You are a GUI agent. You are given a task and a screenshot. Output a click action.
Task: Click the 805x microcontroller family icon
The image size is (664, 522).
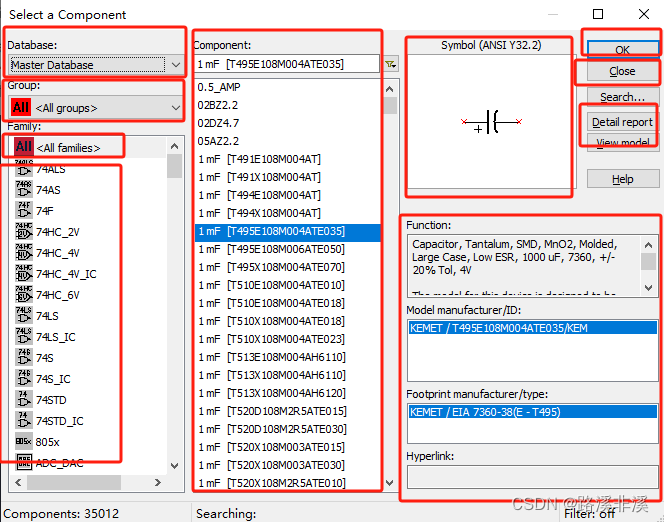[x=24, y=442]
